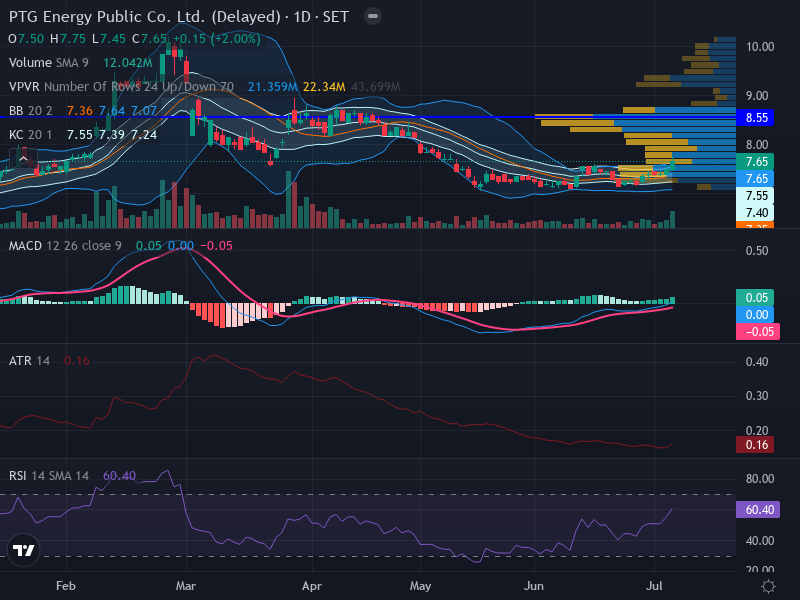This screenshot has width=800, height=600.
Task: Click the 80.00 RSI scale label
Action: click(x=760, y=479)
